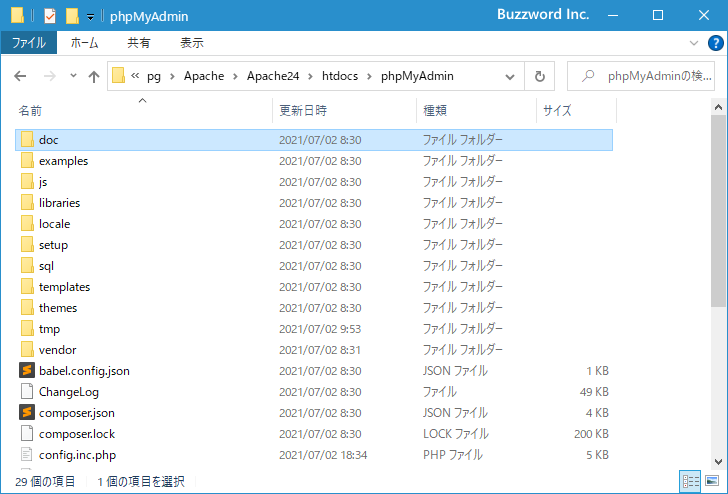Go back with the back arrow

tap(20, 76)
